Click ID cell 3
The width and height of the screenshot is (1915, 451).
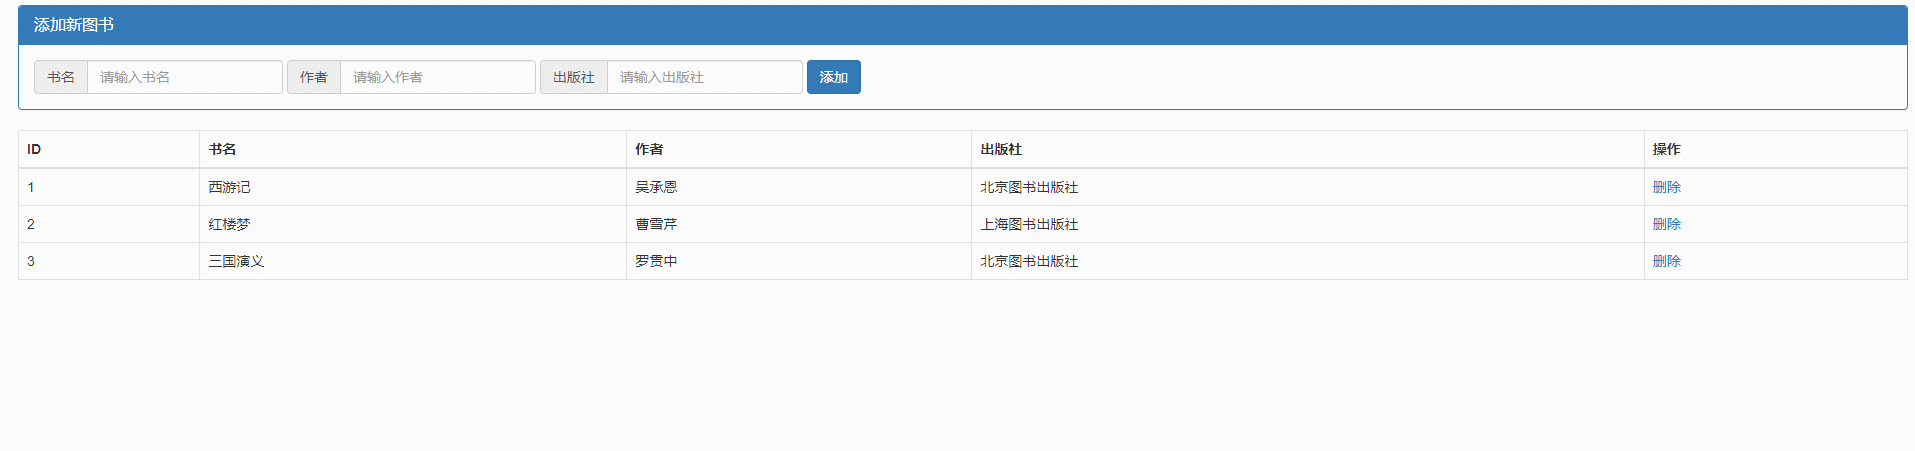pos(109,261)
